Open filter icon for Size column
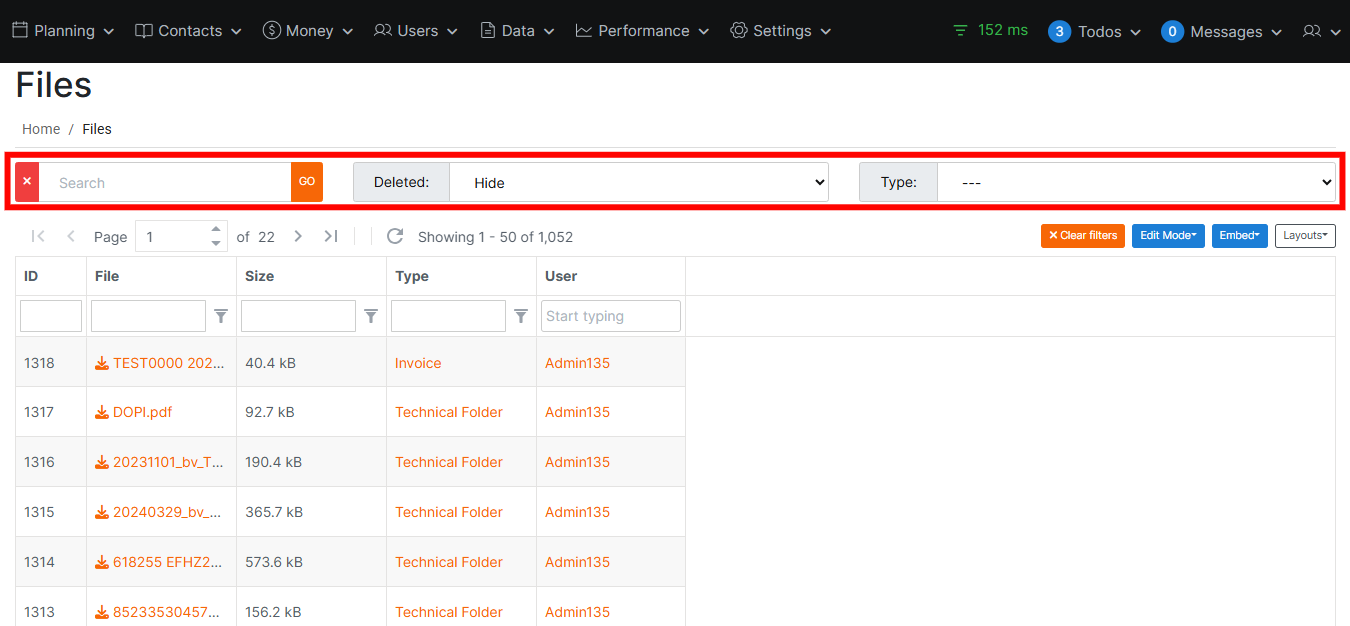Viewport: 1350px width, 626px height. [371, 316]
